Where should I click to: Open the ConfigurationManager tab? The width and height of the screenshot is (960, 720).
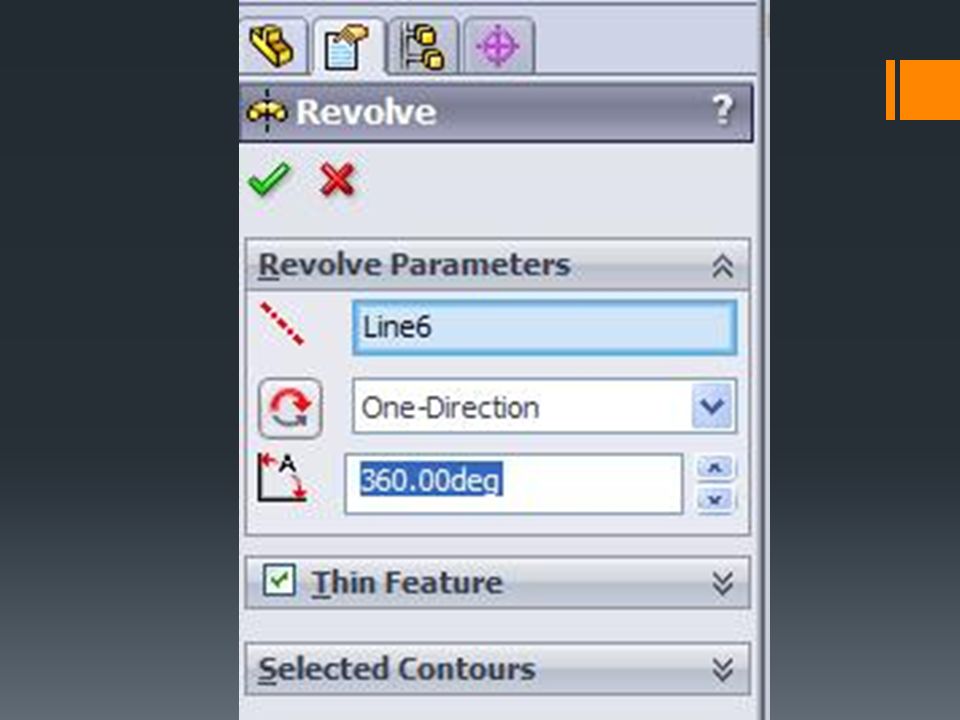[422, 47]
